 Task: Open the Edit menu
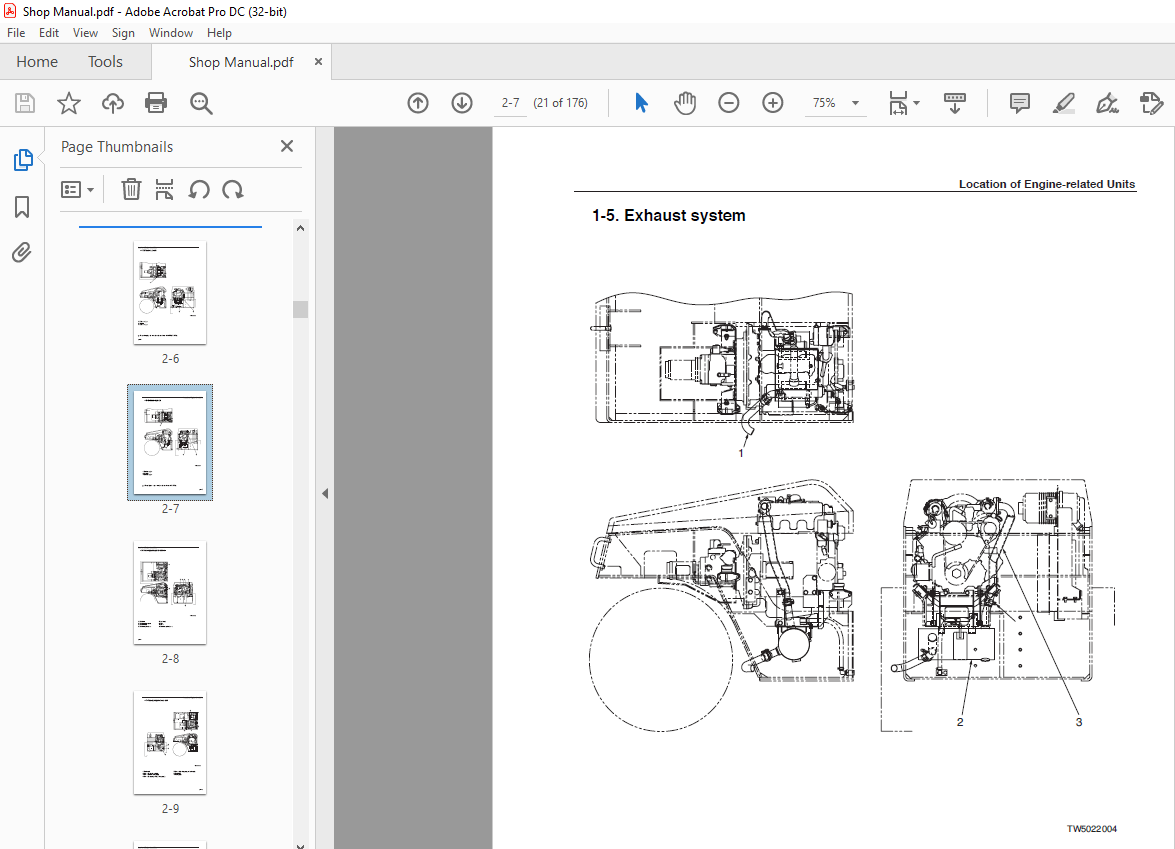click(x=49, y=33)
